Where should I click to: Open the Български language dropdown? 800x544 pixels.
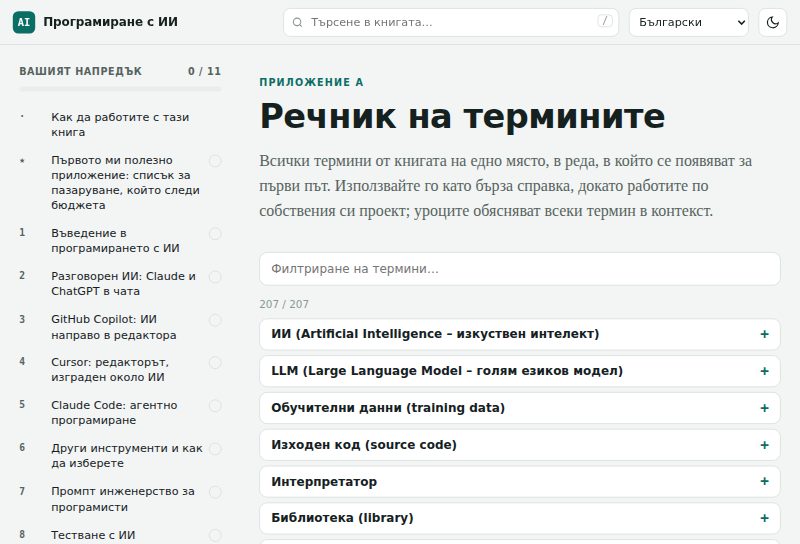[689, 22]
